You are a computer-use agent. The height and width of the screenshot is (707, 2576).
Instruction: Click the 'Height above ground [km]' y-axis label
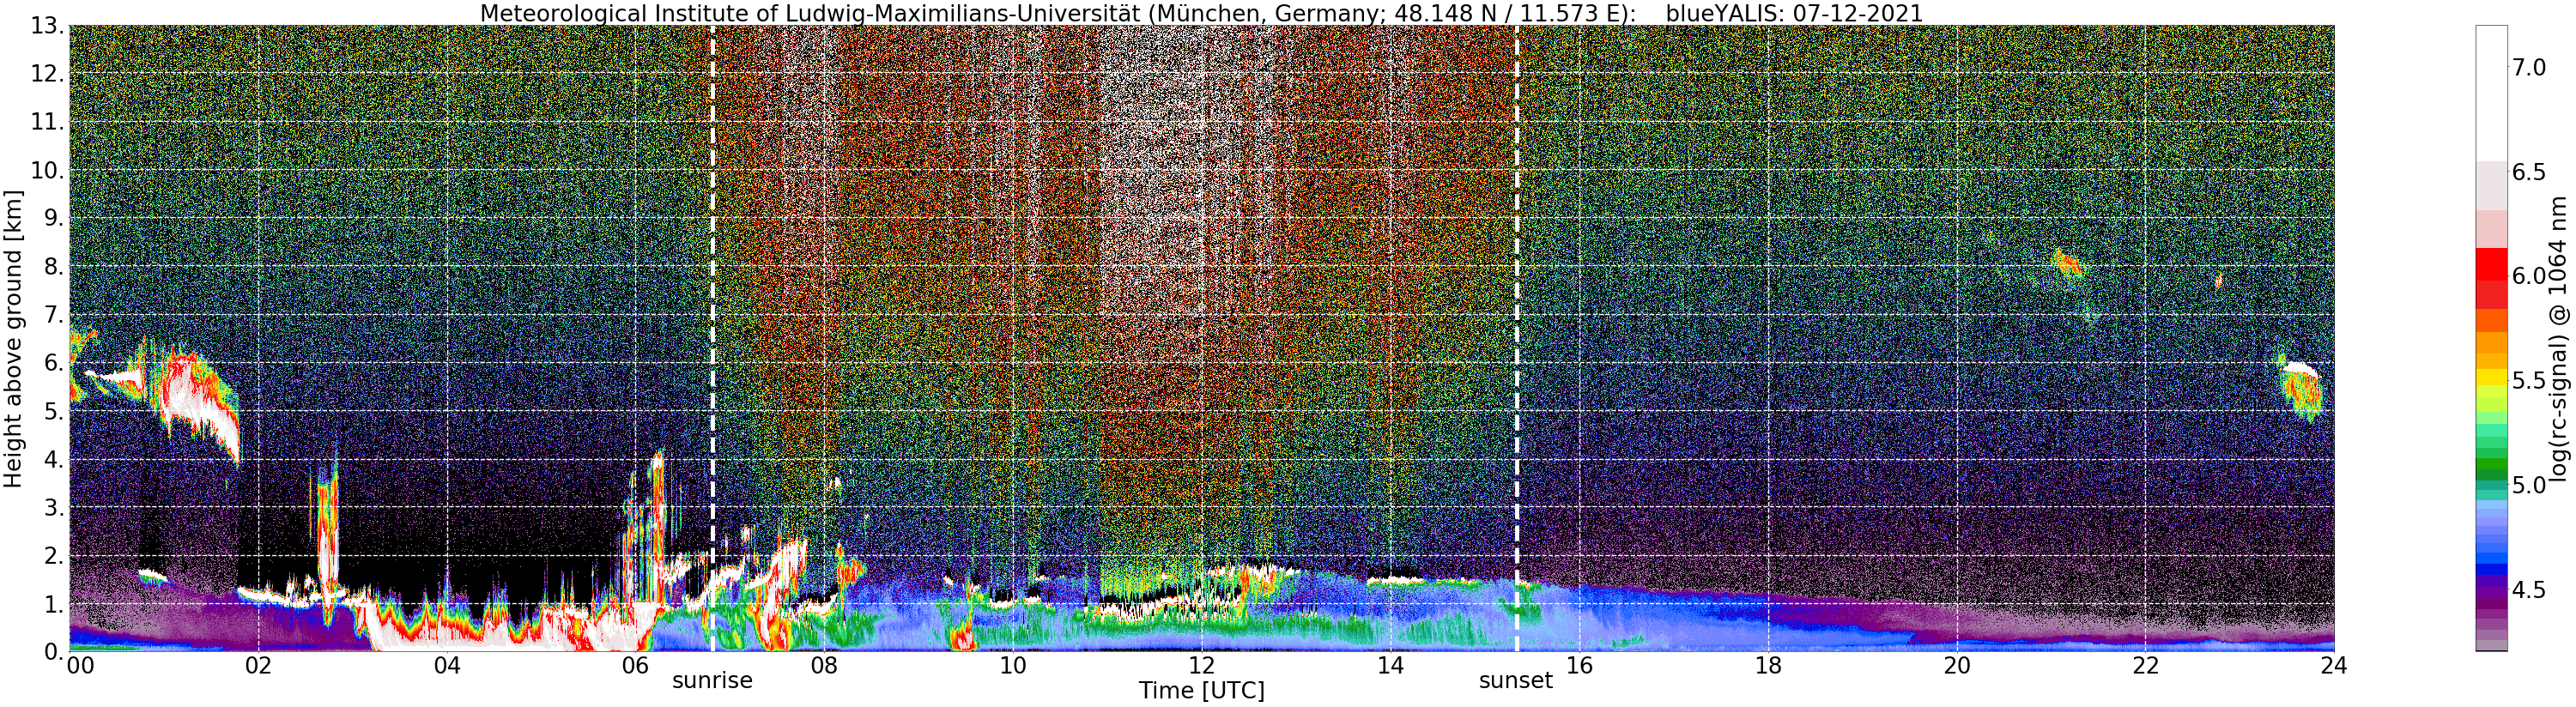(13, 338)
